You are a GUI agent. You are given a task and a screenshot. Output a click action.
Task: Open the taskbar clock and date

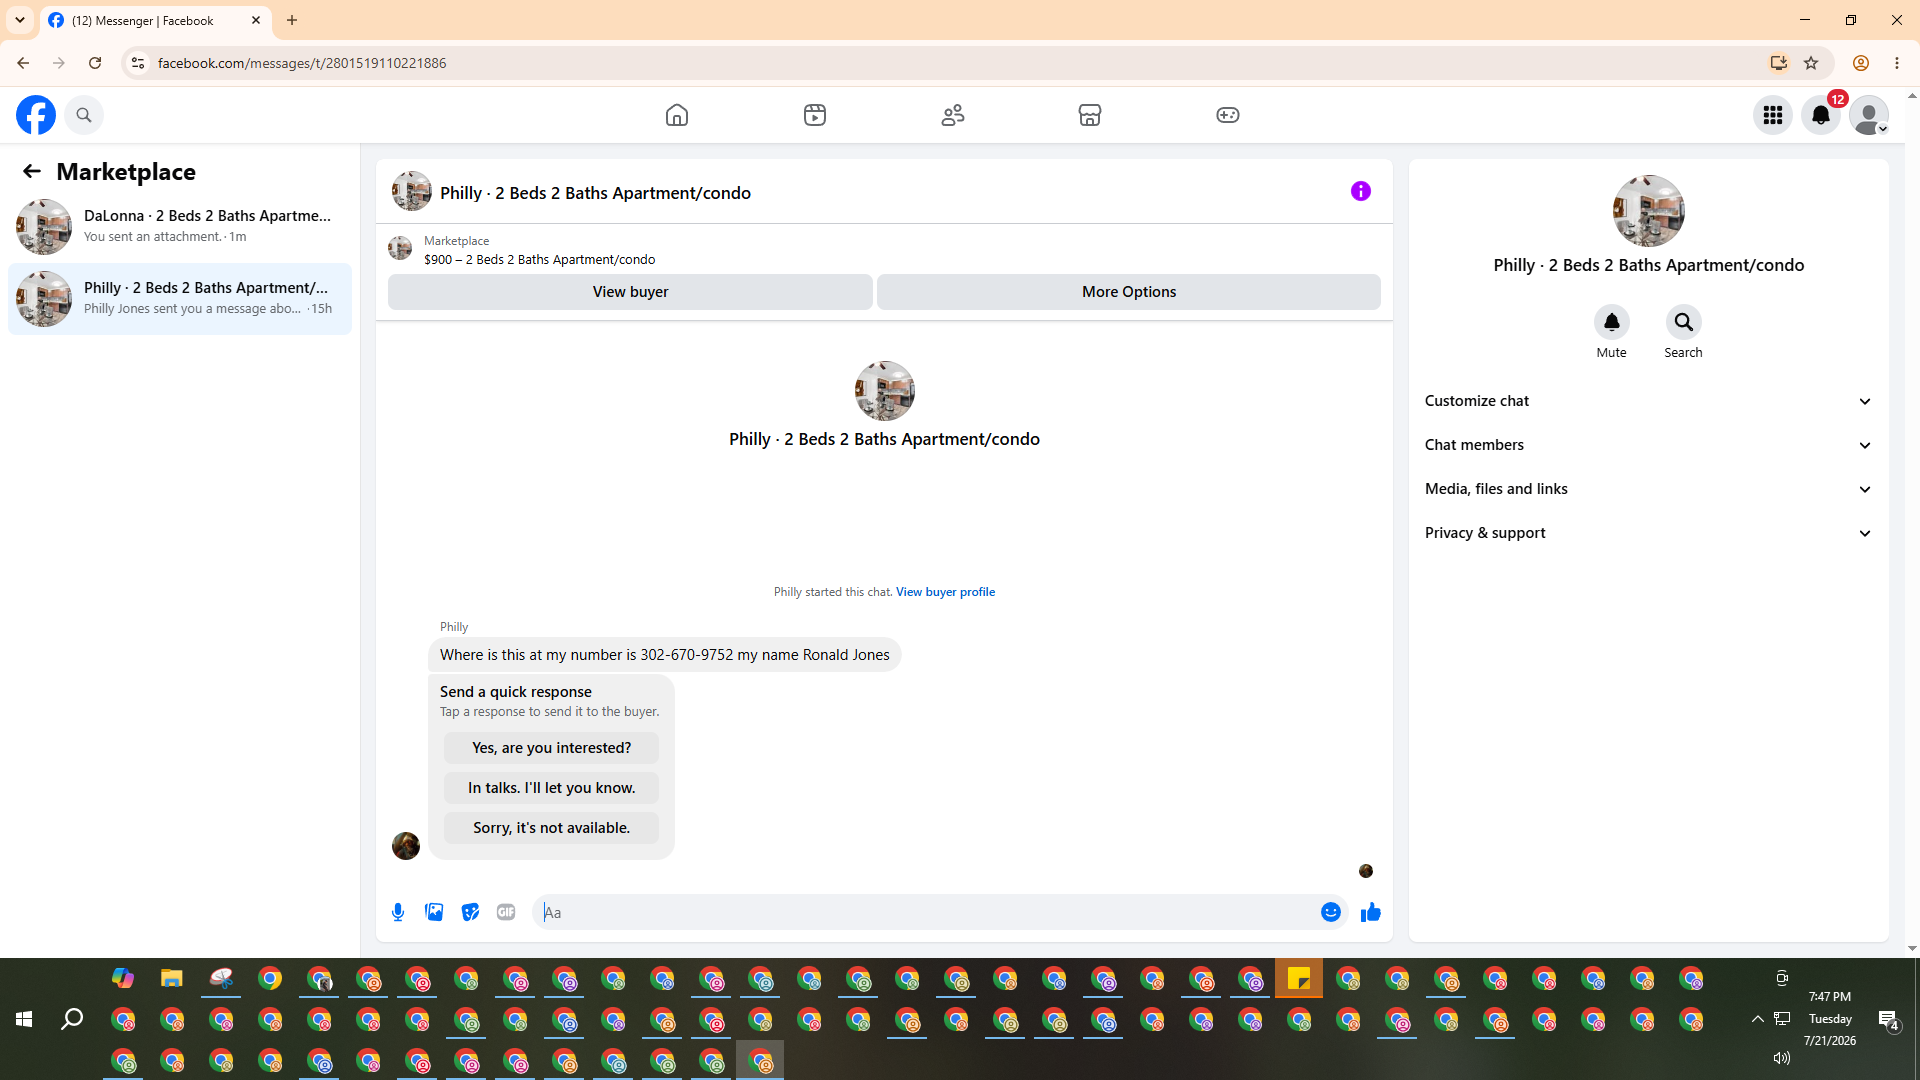coord(1830,1019)
